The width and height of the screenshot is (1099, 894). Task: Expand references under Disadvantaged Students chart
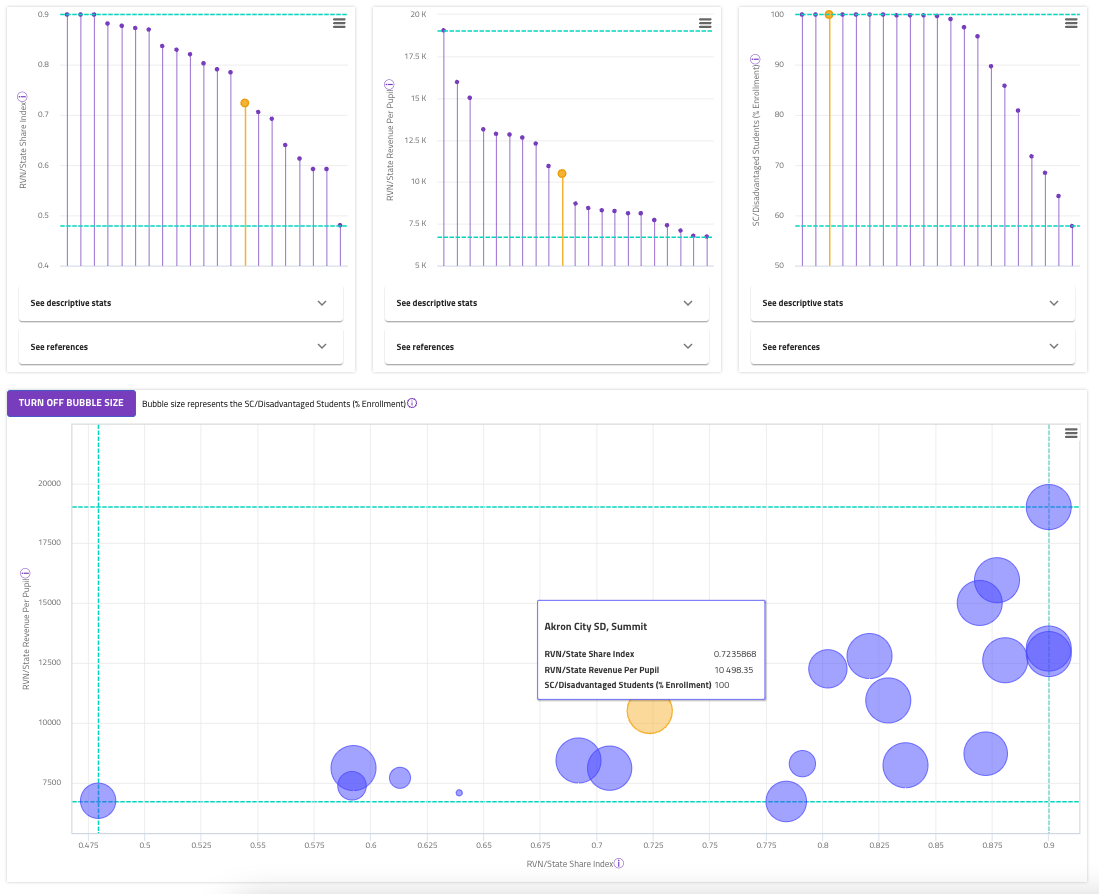click(913, 347)
